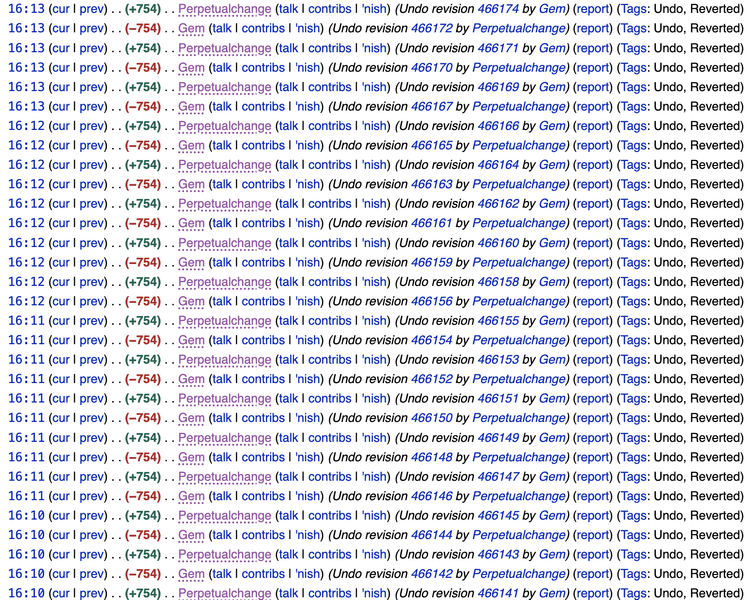754x600 pixels.
Task: Click italic 'Gem' in undo 466147 summary
Action: pyautogui.click(x=551, y=477)
